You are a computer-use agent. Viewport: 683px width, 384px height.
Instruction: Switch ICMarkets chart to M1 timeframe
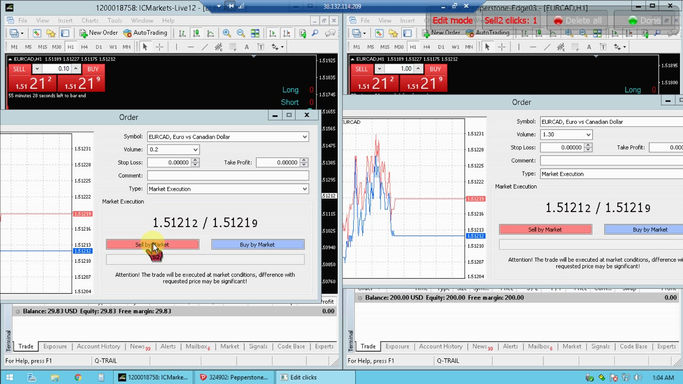(14, 47)
